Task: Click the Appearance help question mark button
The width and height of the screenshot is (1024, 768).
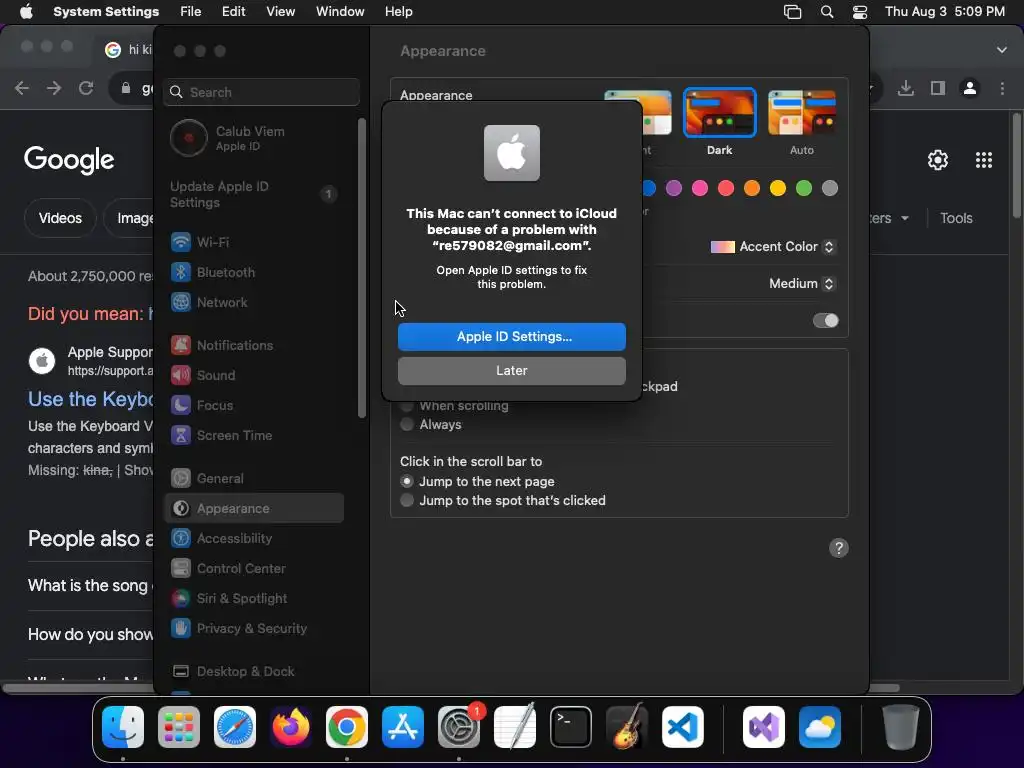Action: pos(839,548)
